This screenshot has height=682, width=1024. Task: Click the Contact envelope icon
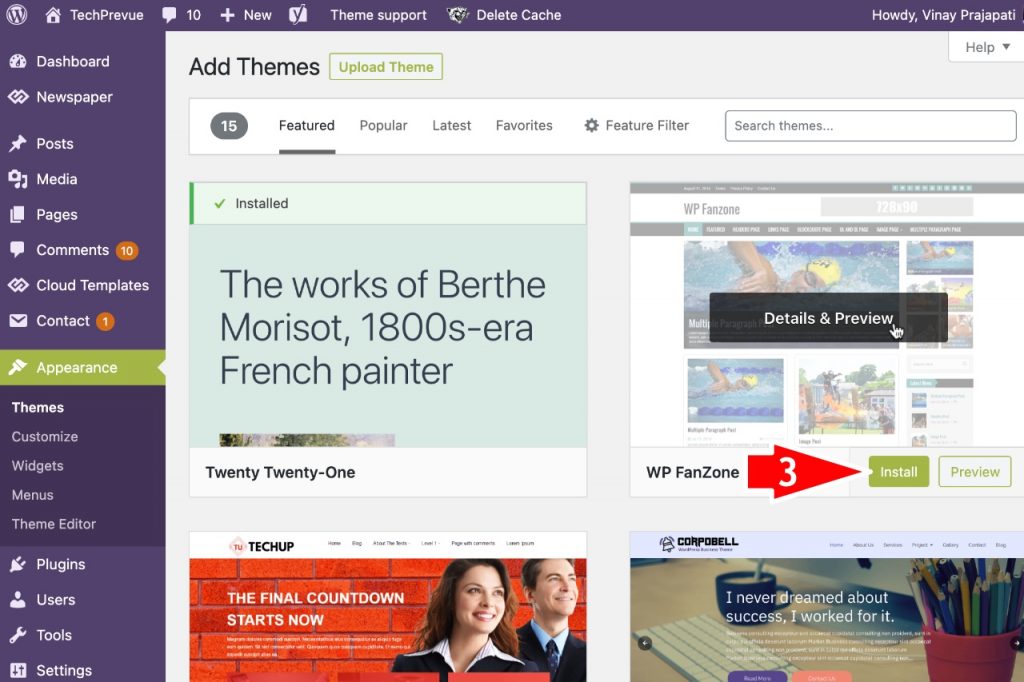18,321
